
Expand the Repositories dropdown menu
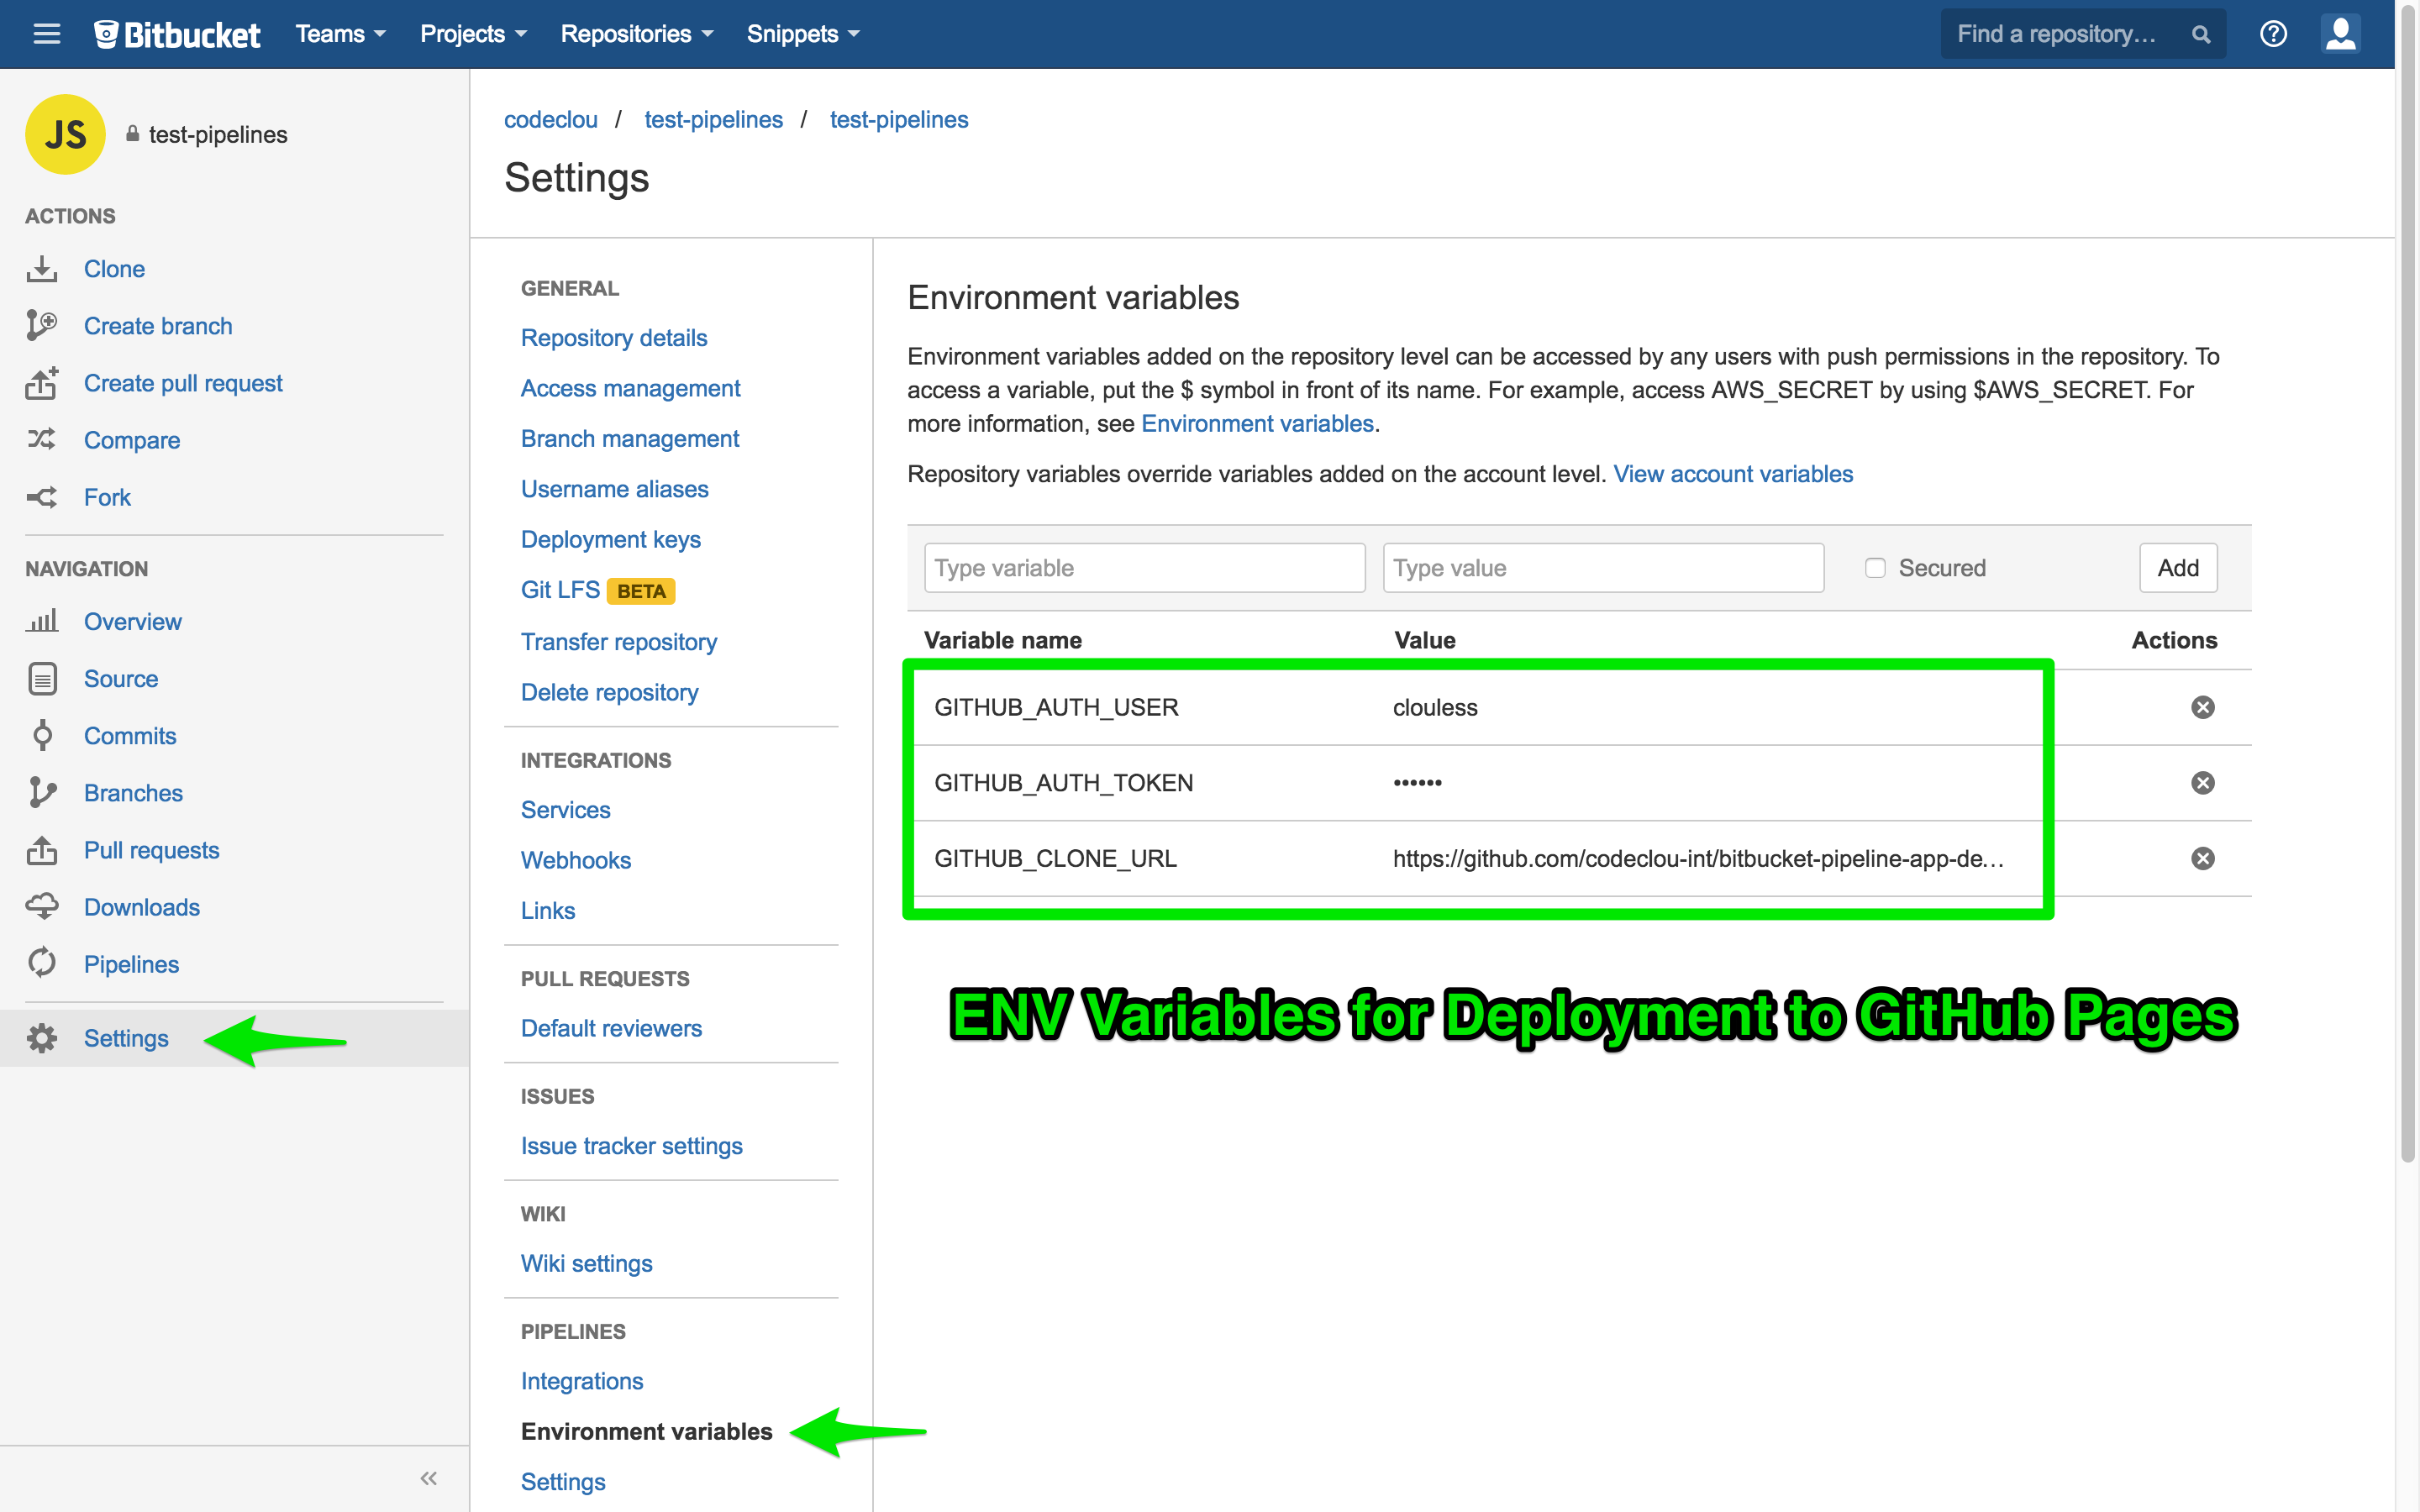point(637,34)
